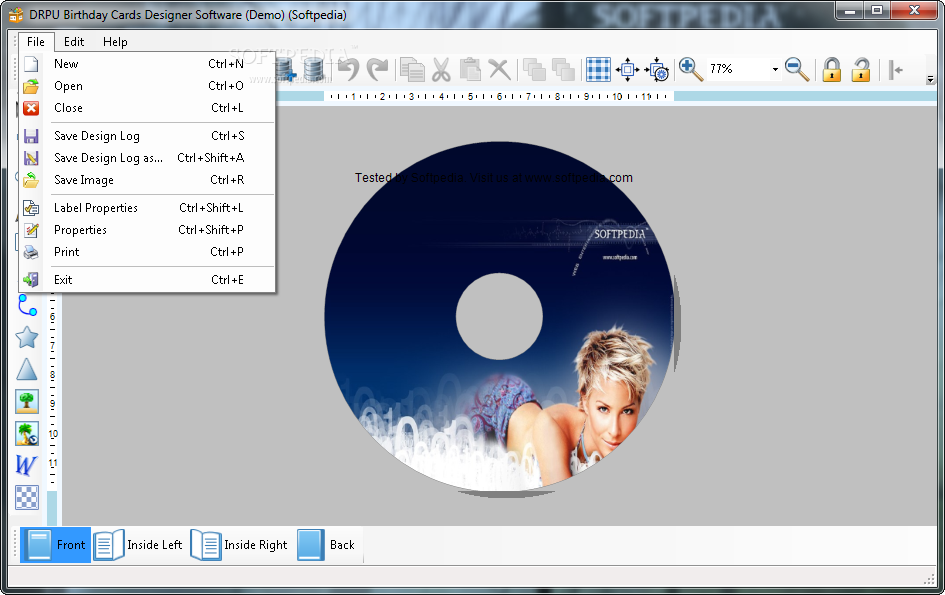Screen dimensions: 945x595
Task: Choose Print from the File menu
Action: coord(148,252)
